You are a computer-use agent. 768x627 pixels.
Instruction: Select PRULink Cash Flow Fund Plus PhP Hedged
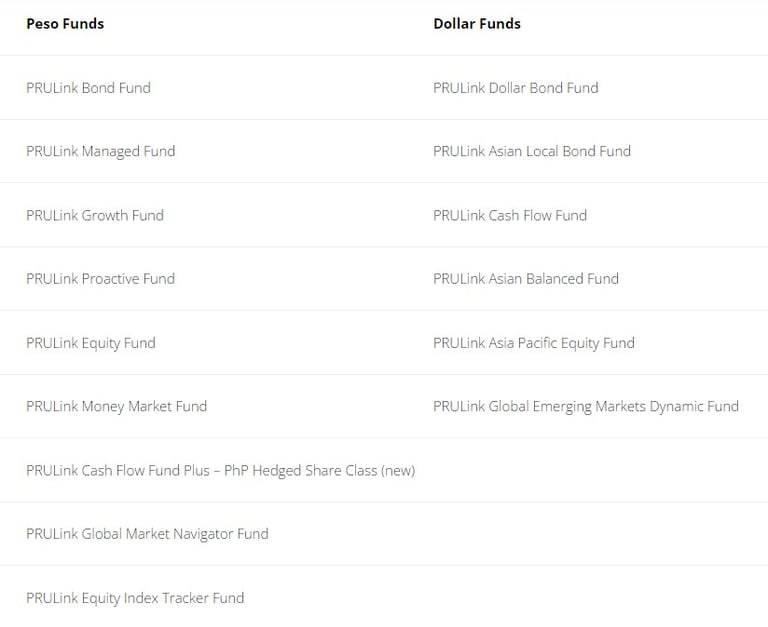(220, 470)
